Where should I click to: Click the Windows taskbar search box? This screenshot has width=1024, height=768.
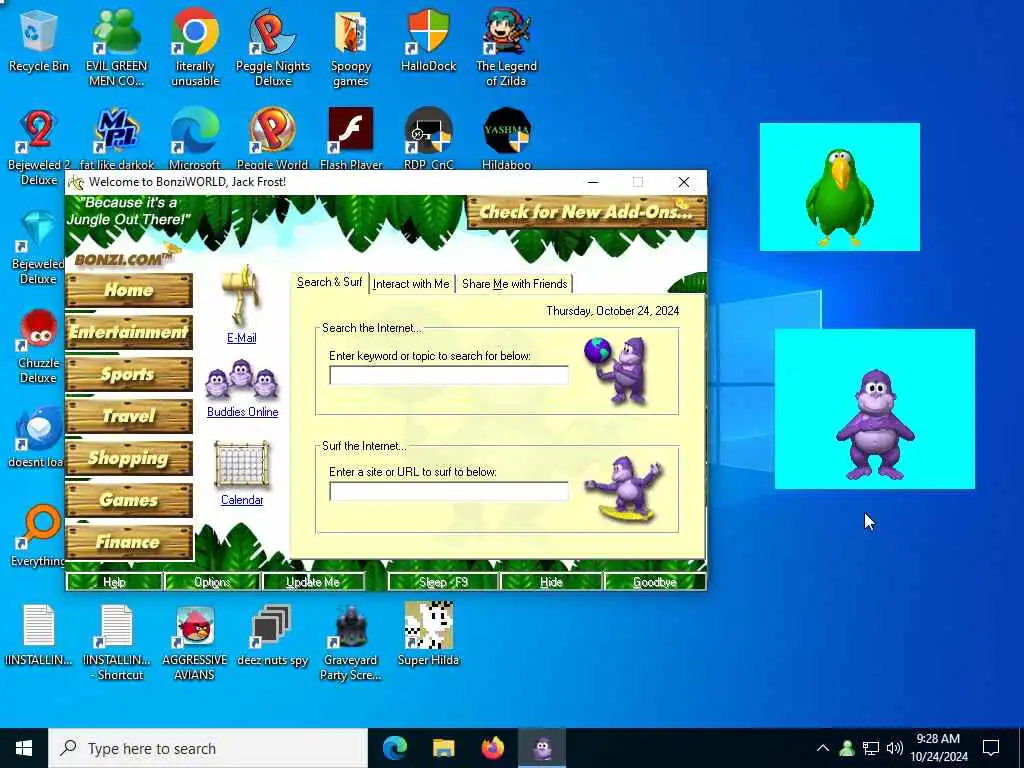(x=208, y=748)
